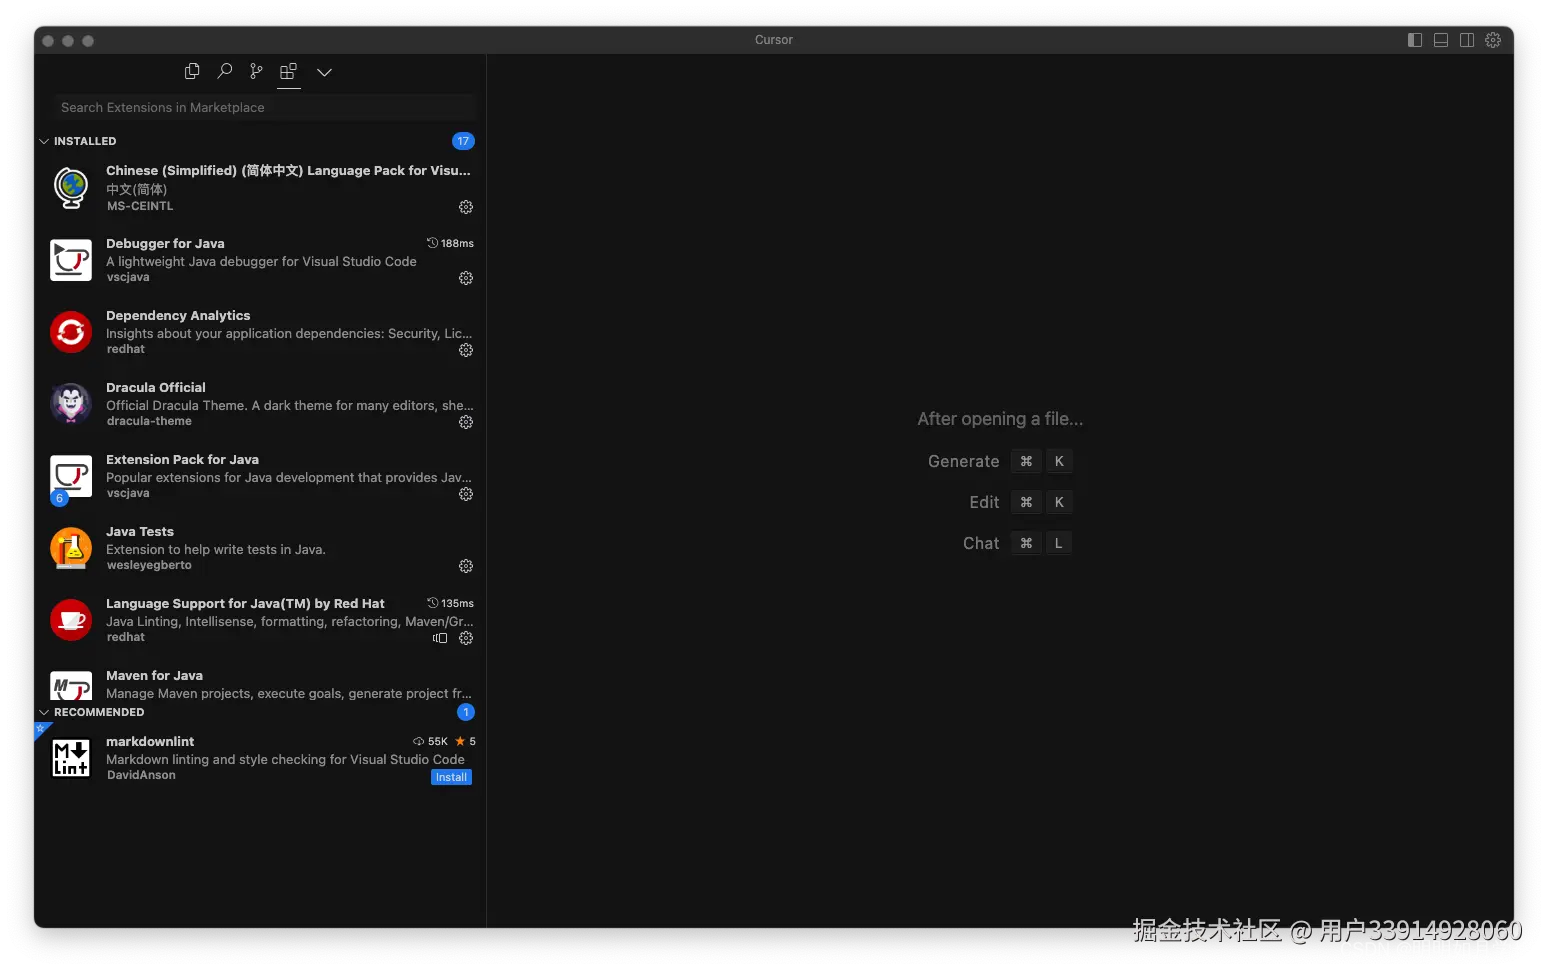The image size is (1548, 970).
Task: Open the Source Control view icon
Action: tap(257, 71)
